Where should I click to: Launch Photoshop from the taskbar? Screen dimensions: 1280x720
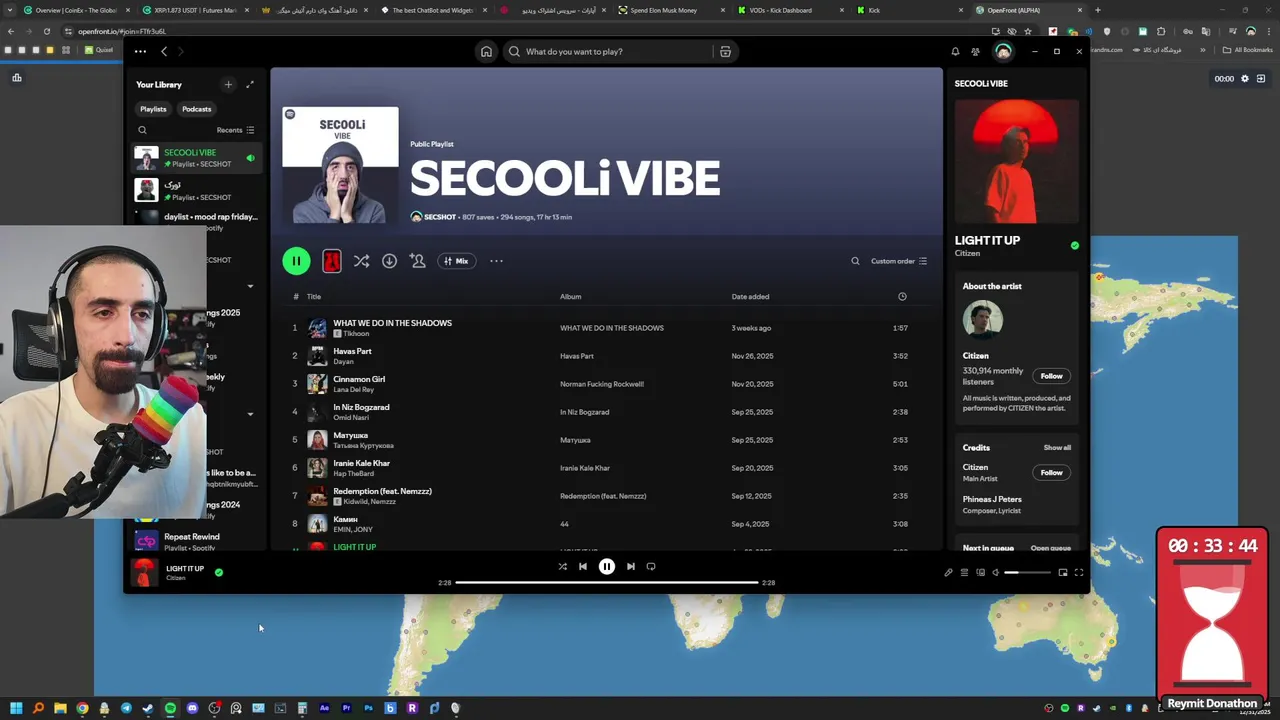coord(368,708)
